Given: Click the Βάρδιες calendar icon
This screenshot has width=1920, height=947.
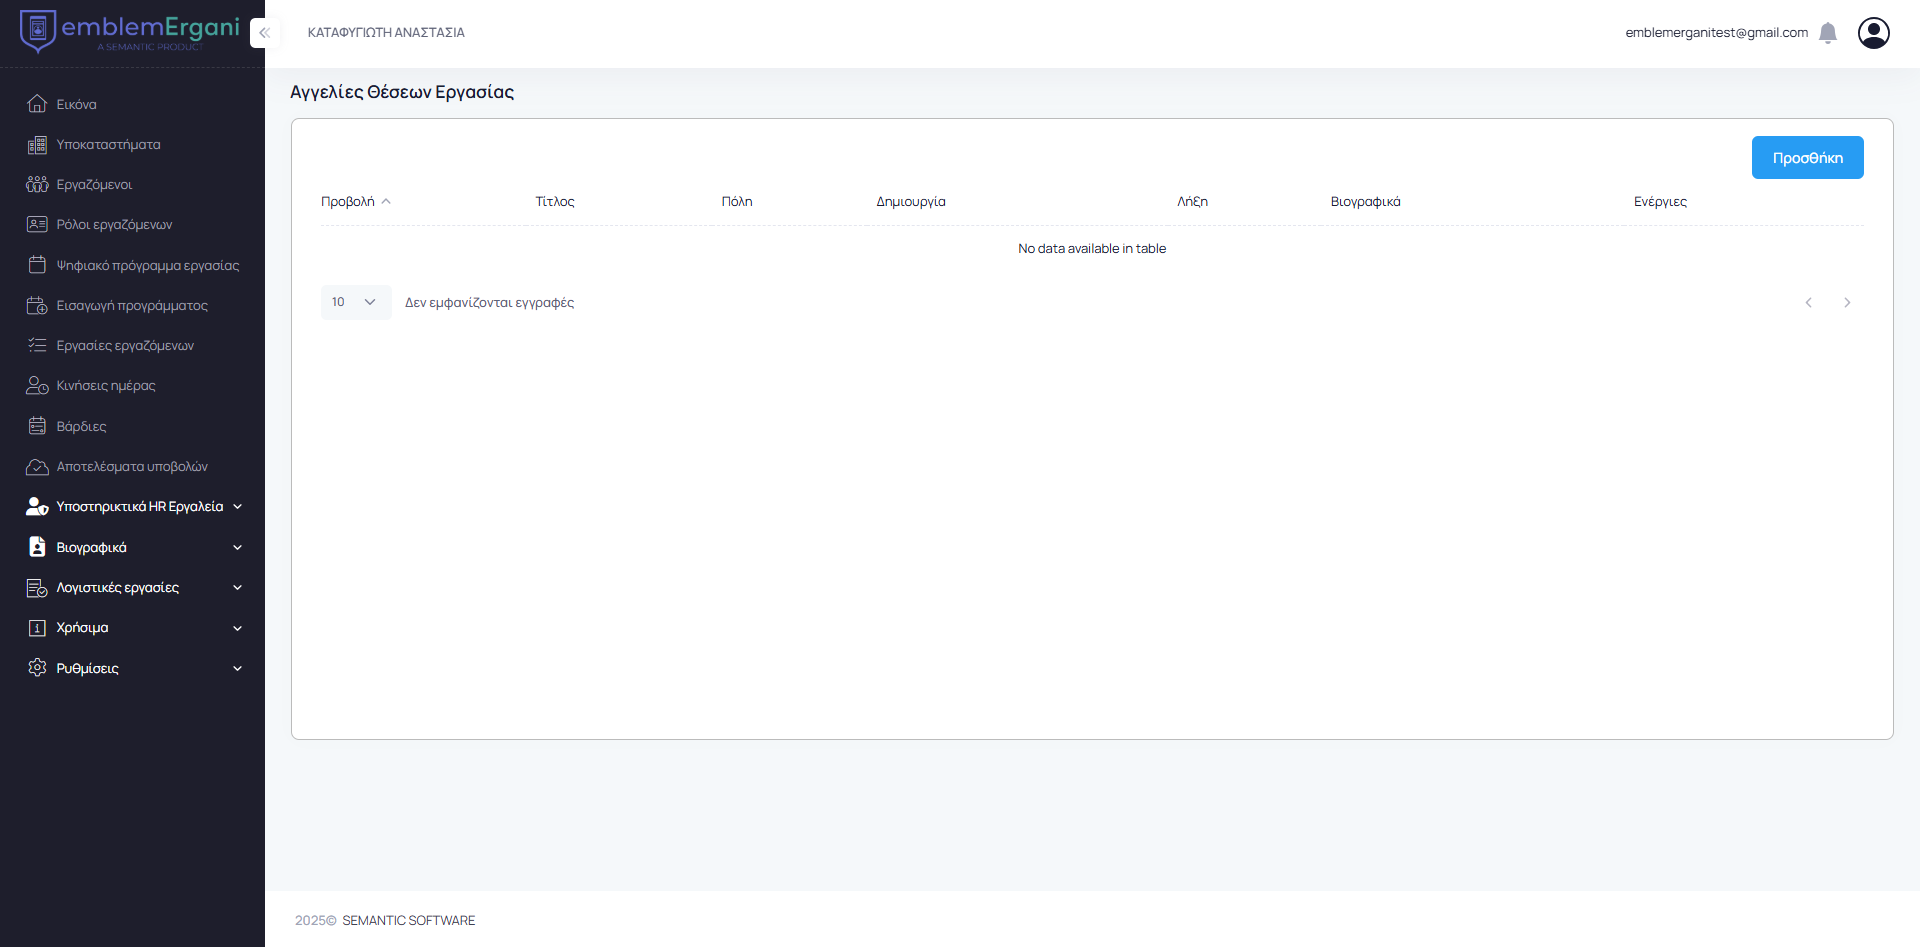Looking at the screenshot, I should pos(37,426).
